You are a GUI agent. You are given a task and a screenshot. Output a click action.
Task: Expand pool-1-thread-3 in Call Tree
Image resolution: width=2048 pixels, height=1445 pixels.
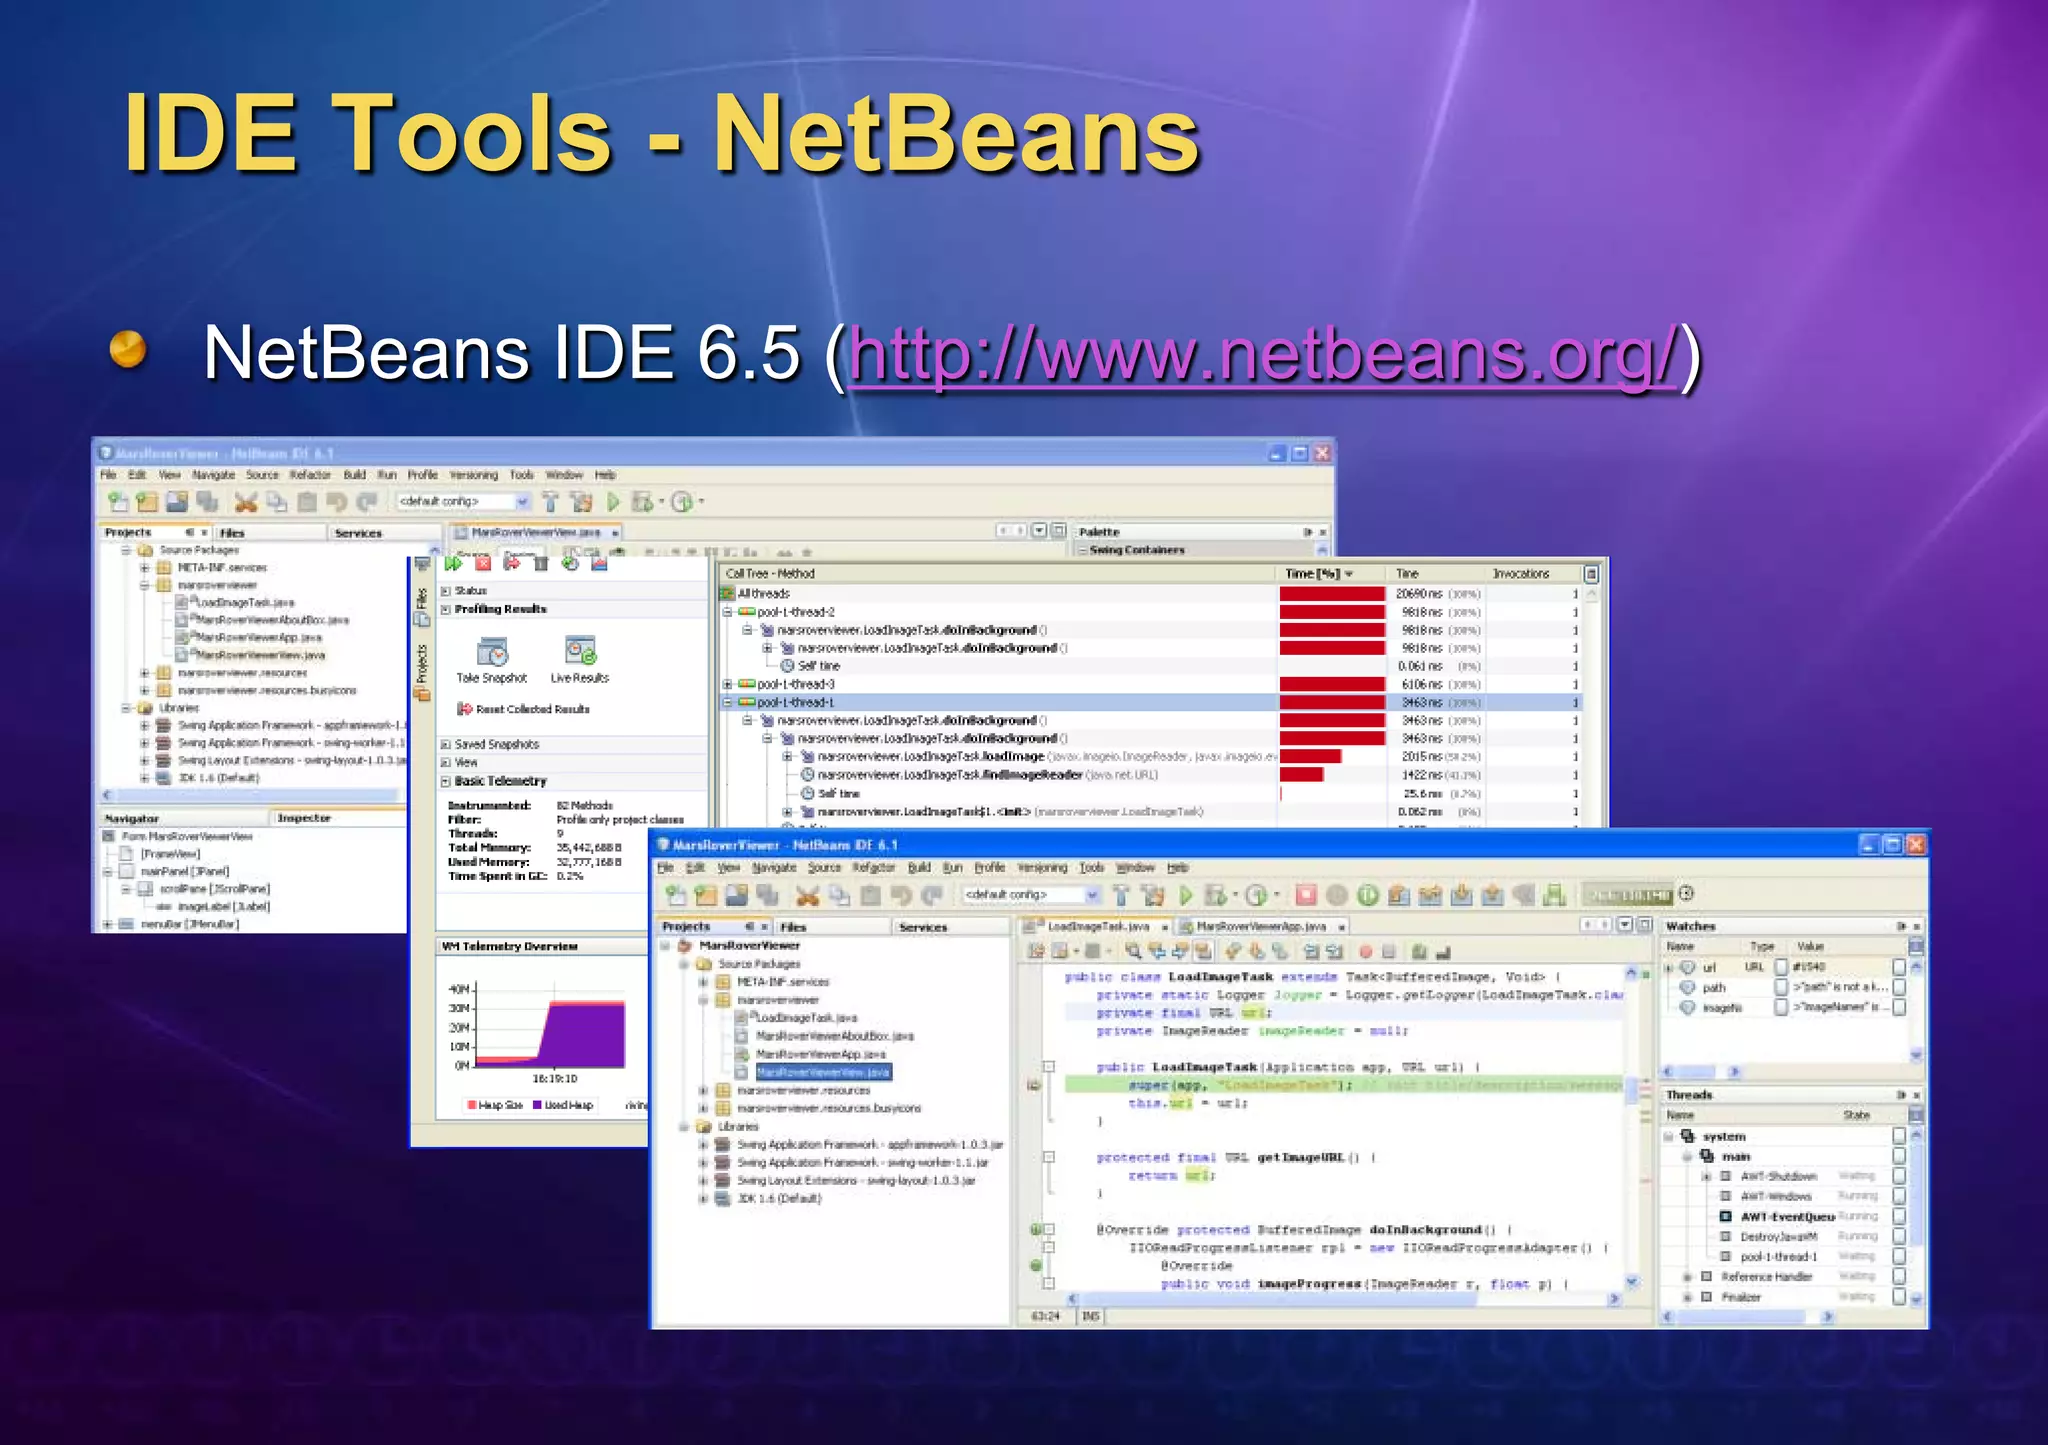[727, 684]
